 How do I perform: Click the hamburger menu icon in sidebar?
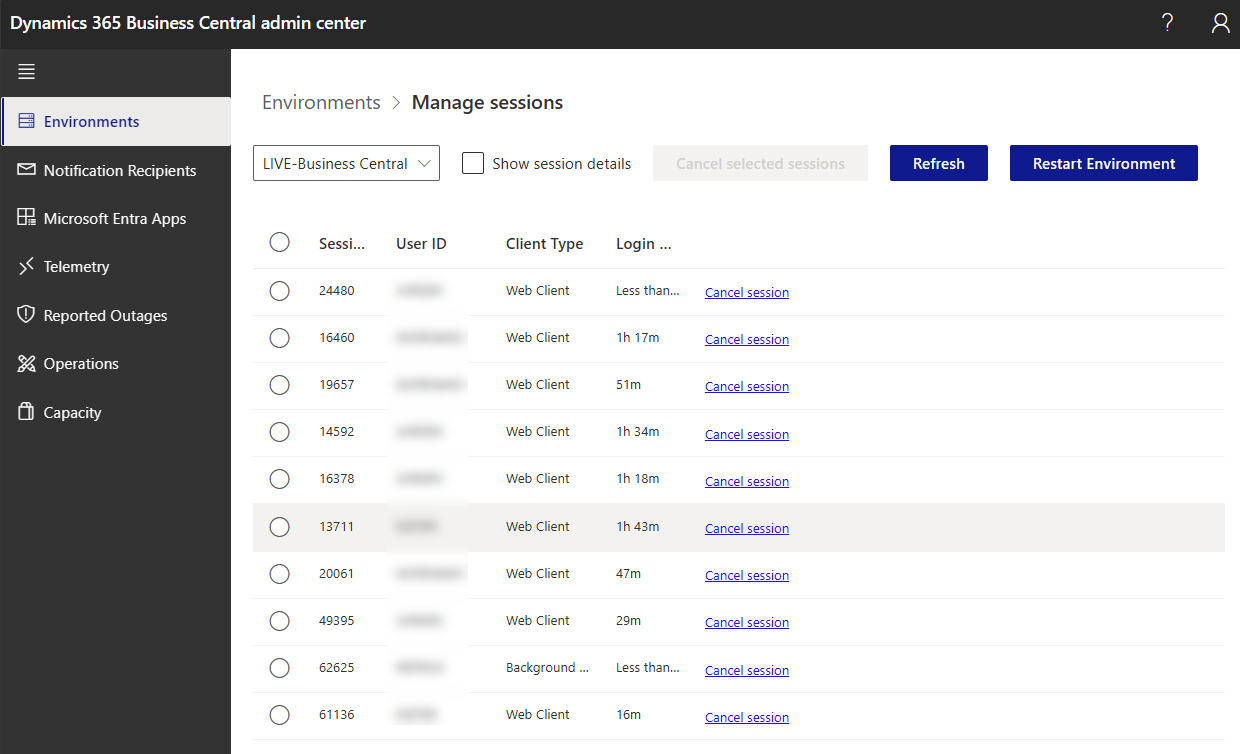pyautogui.click(x=27, y=72)
